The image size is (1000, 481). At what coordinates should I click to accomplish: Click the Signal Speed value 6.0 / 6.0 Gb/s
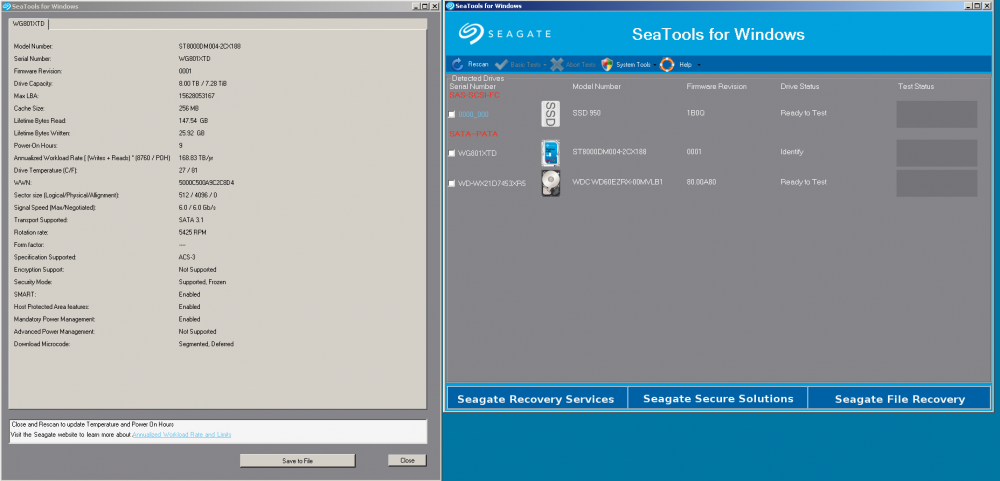pos(196,208)
